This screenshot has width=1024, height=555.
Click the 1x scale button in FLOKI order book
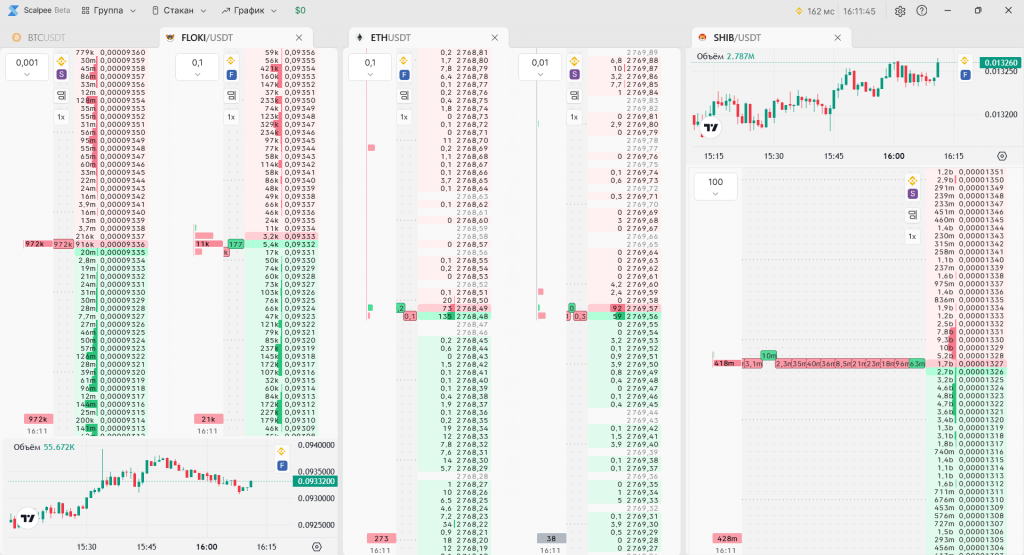231,117
